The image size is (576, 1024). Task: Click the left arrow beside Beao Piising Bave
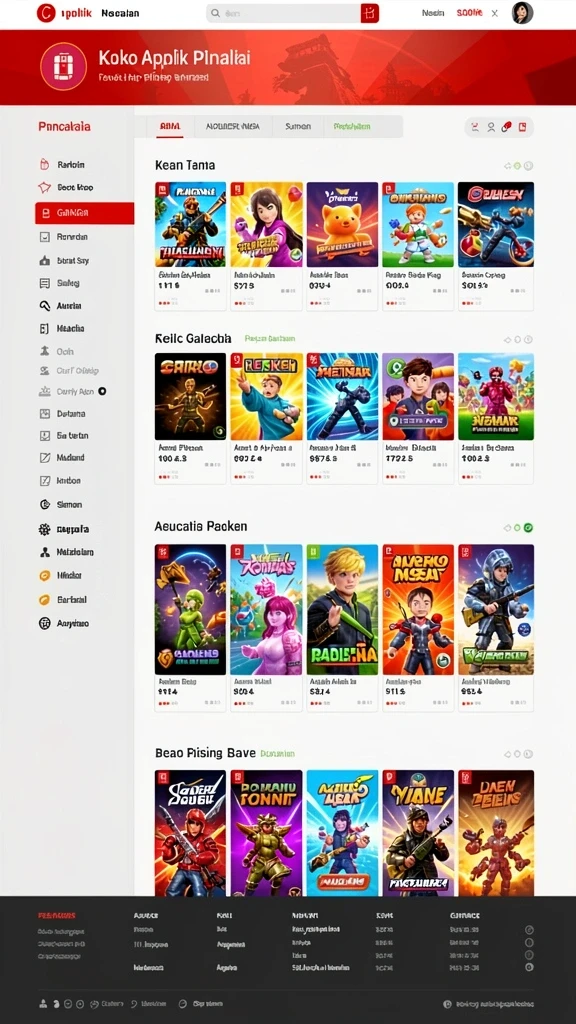507,754
